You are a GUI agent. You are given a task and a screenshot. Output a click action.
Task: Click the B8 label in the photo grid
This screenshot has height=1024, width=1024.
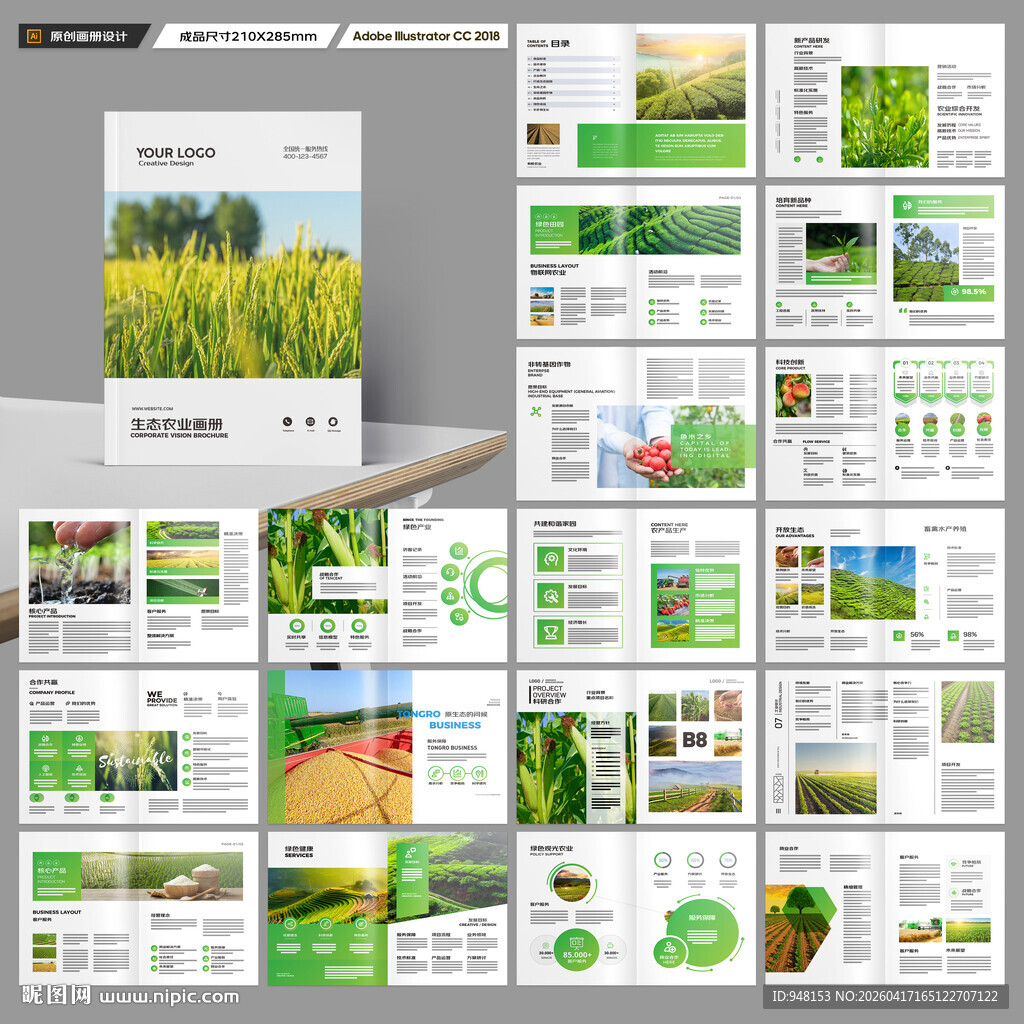click(695, 740)
